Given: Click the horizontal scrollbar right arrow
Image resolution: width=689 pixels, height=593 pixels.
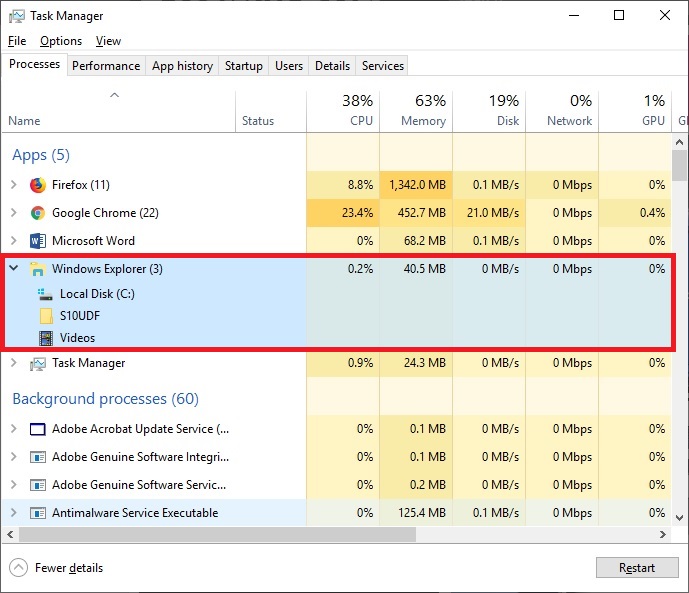Looking at the screenshot, I should [663, 535].
